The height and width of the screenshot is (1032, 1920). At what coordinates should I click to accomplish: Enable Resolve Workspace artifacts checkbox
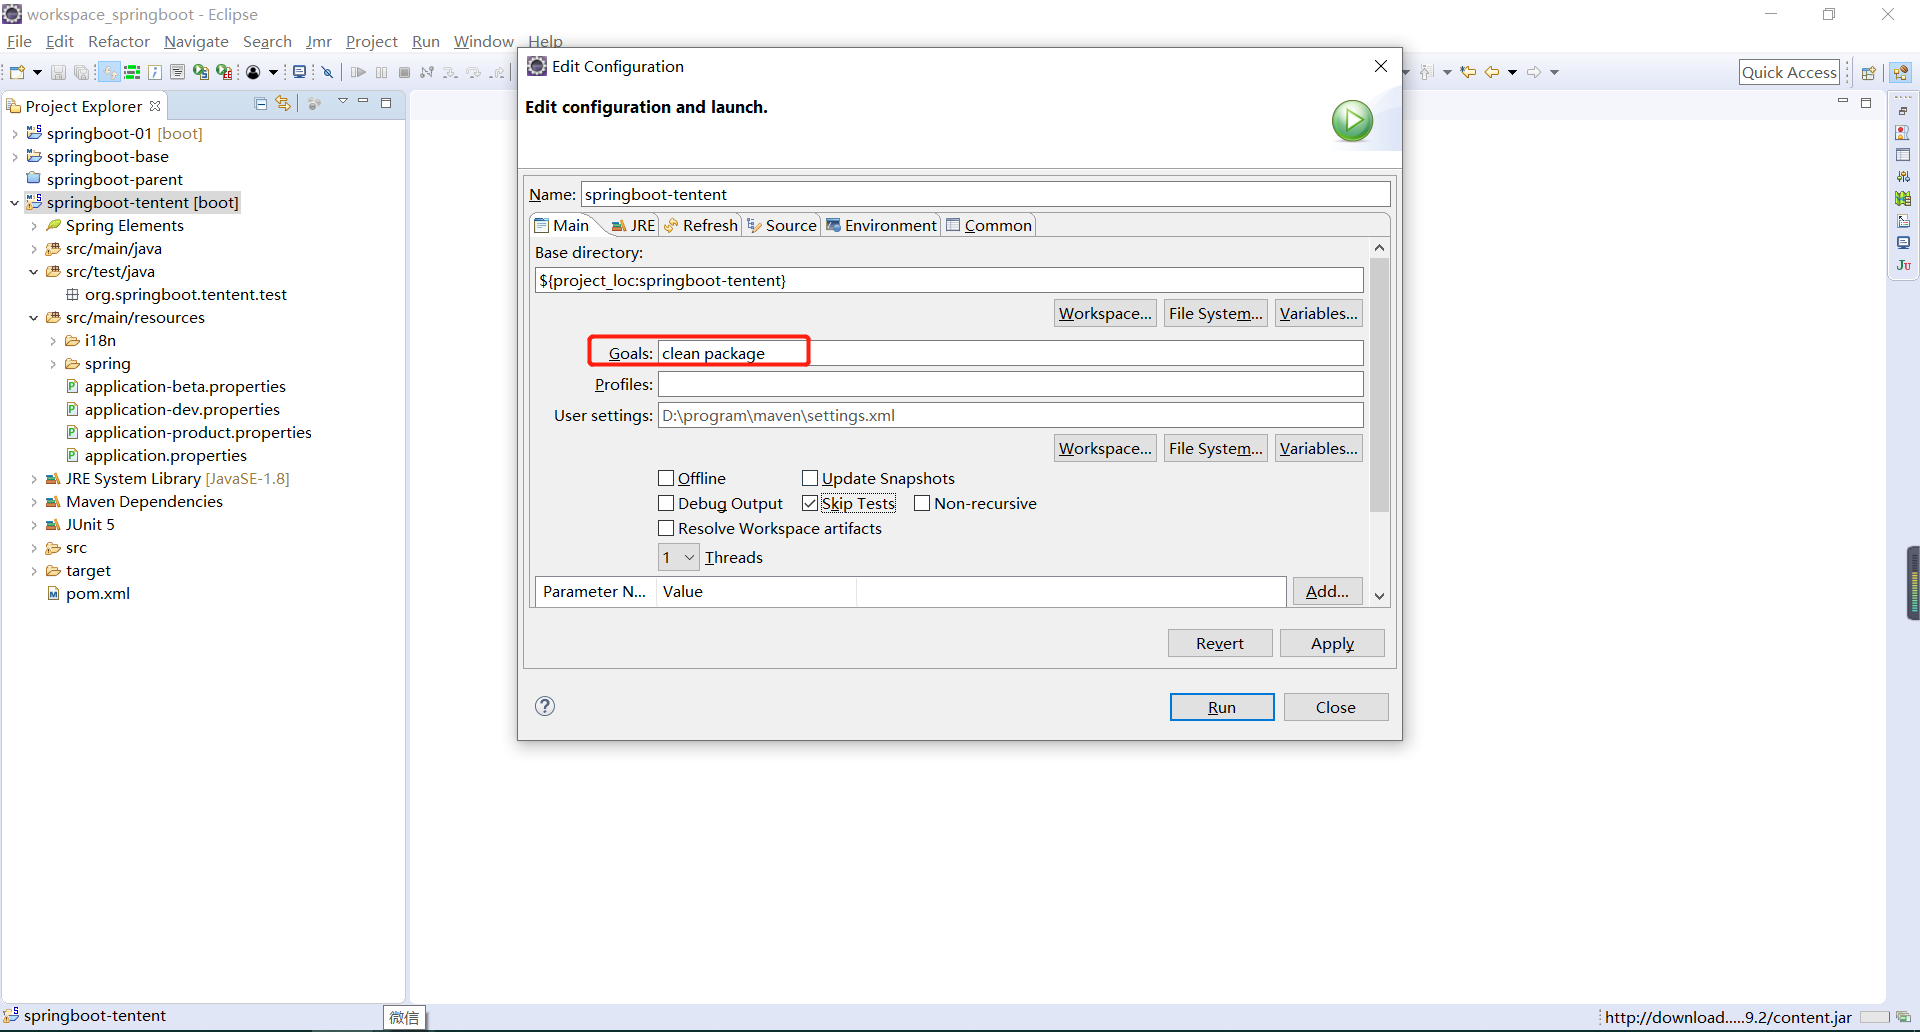[x=666, y=528]
